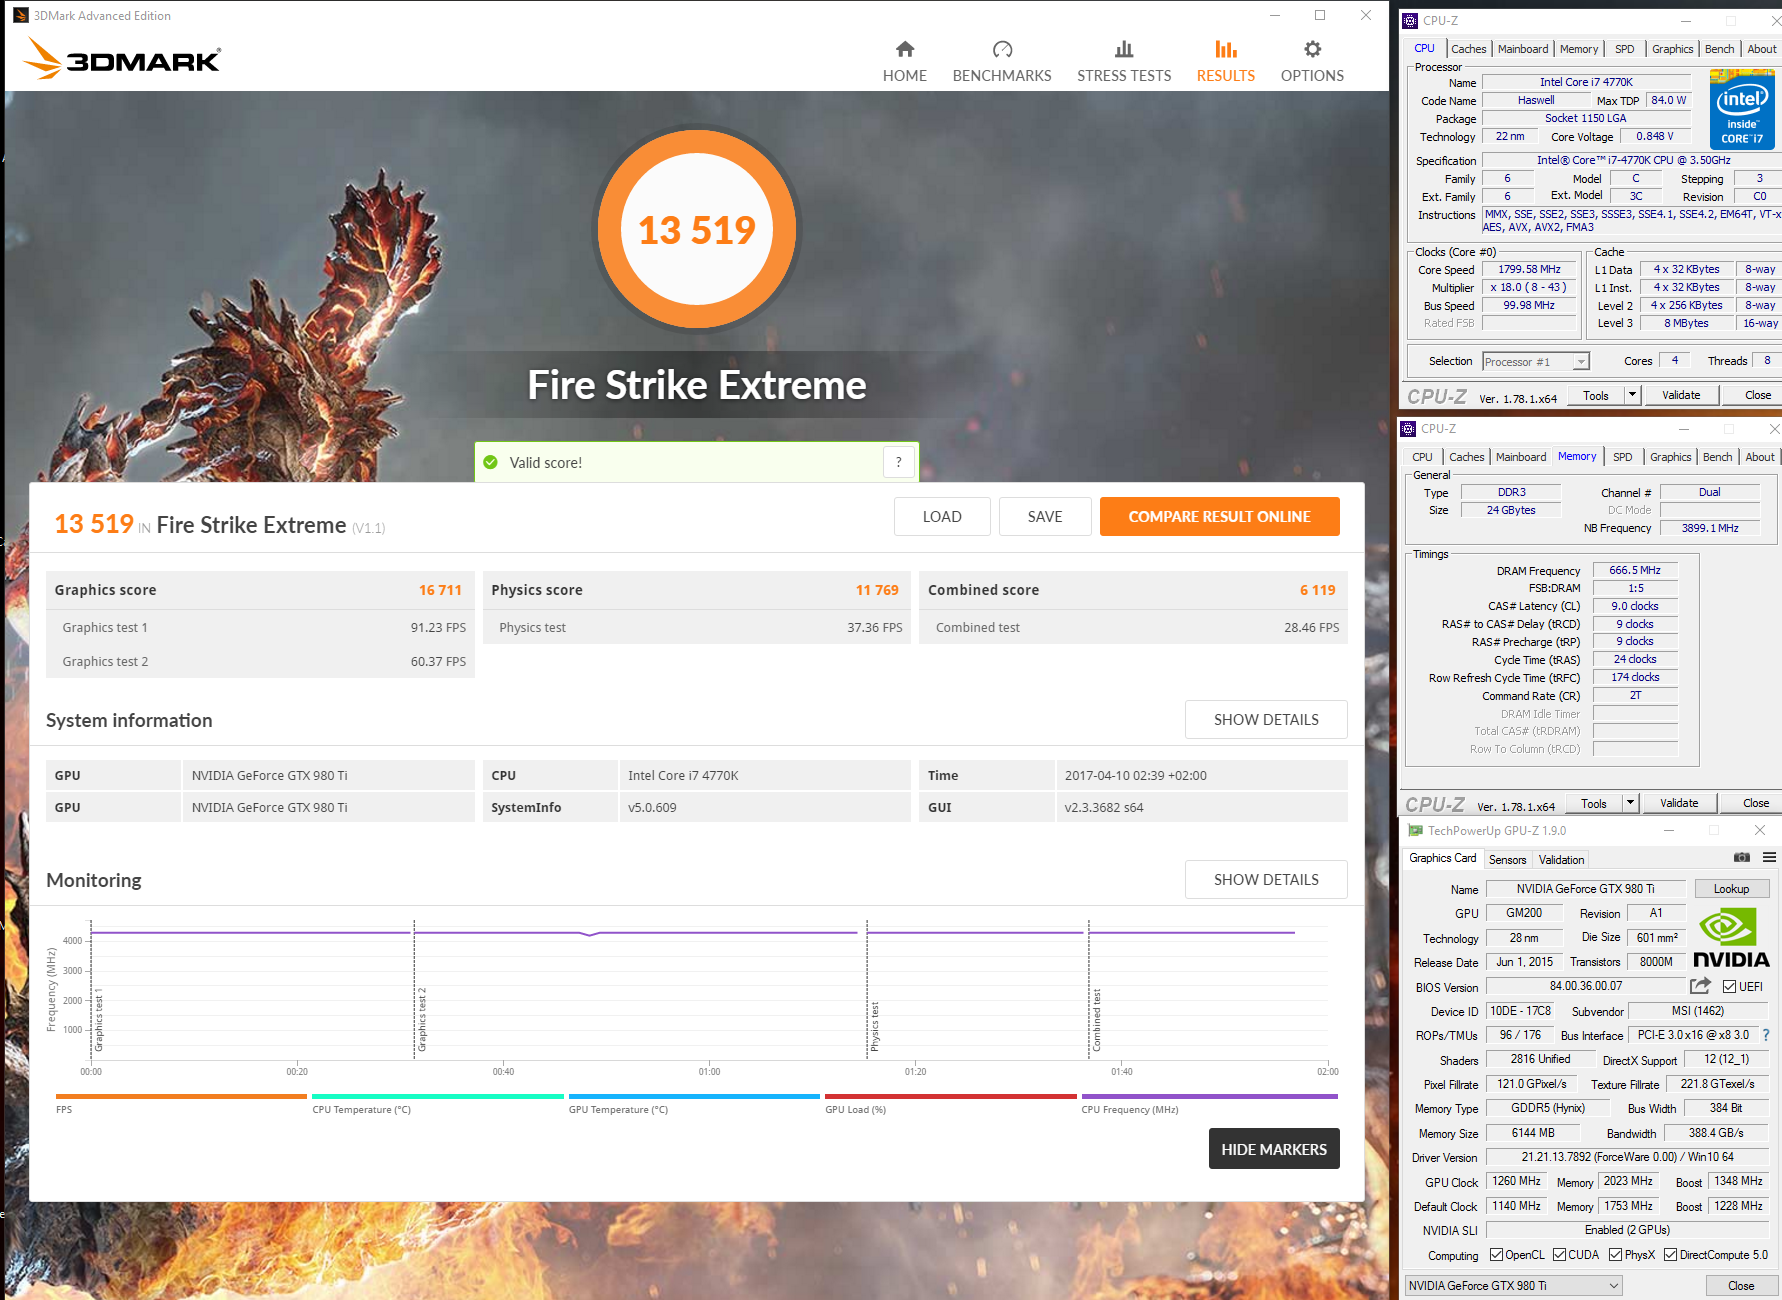1782x1300 pixels.
Task: Open GPU-Z hamburger menu icon
Action: point(1769,858)
